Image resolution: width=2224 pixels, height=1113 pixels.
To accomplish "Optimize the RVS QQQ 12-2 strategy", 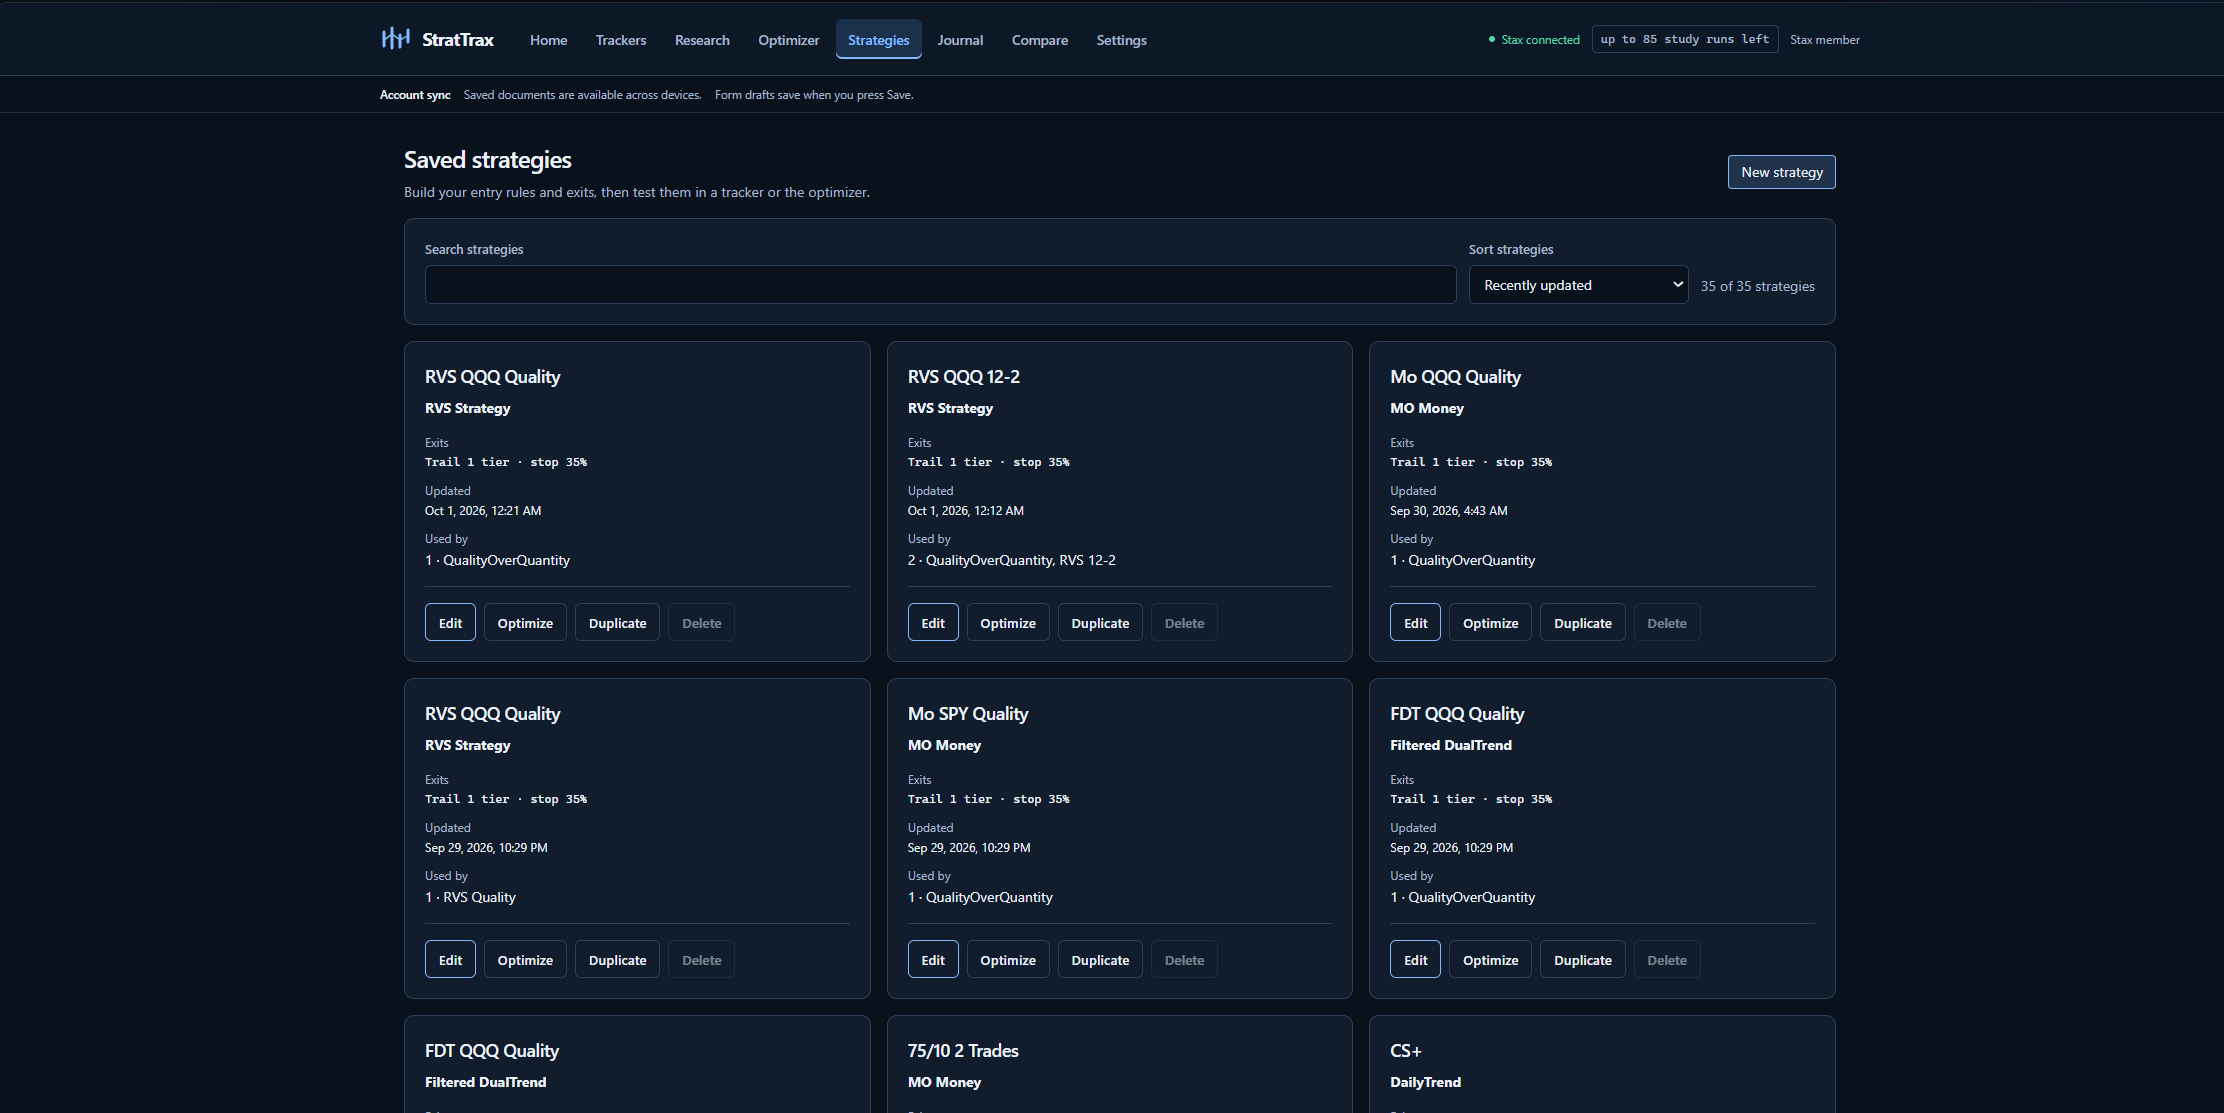I will tap(1008, 623).
